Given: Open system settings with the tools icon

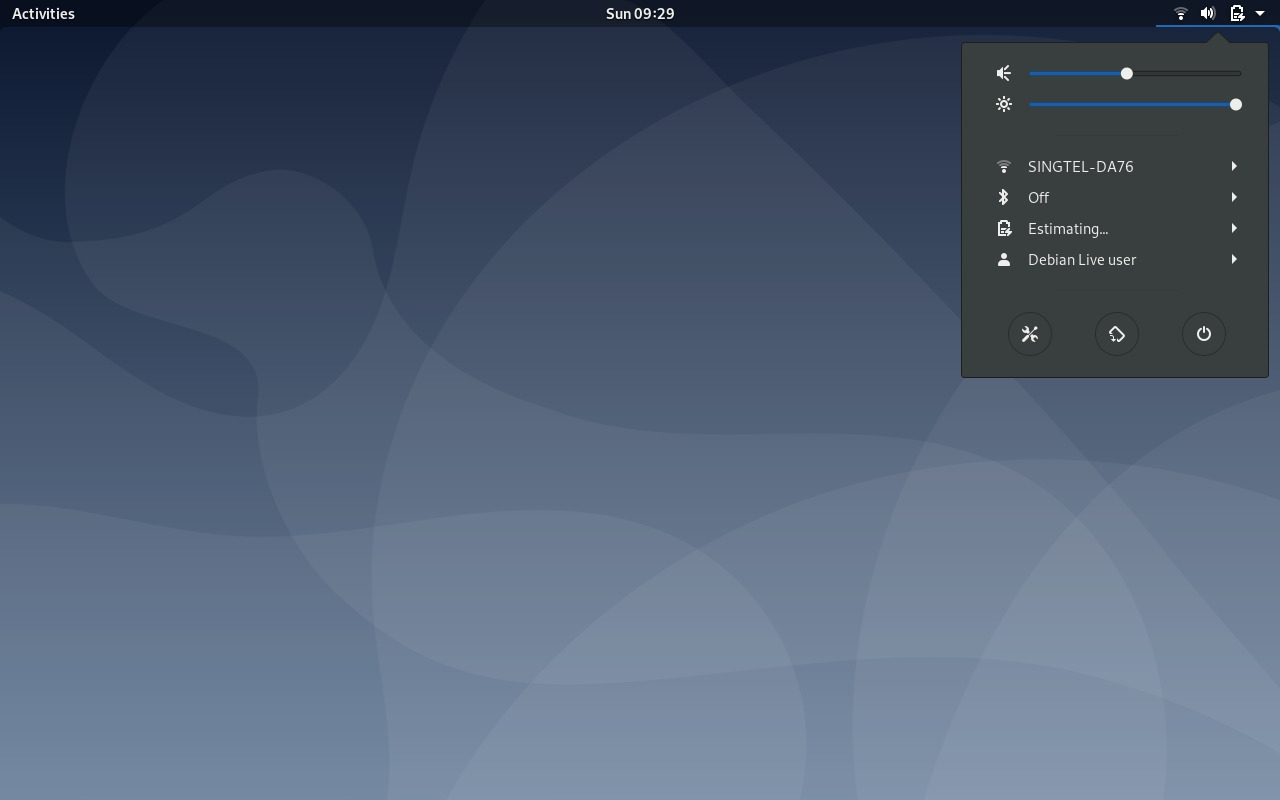Looking at the screenshot, I should click(x=1030, y=334).
